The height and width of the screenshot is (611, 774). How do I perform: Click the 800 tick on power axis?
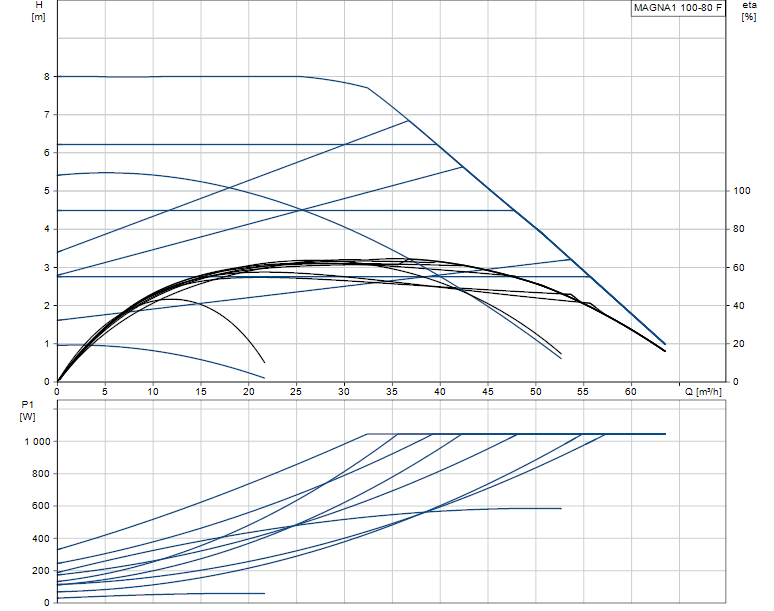click(41, 473)
